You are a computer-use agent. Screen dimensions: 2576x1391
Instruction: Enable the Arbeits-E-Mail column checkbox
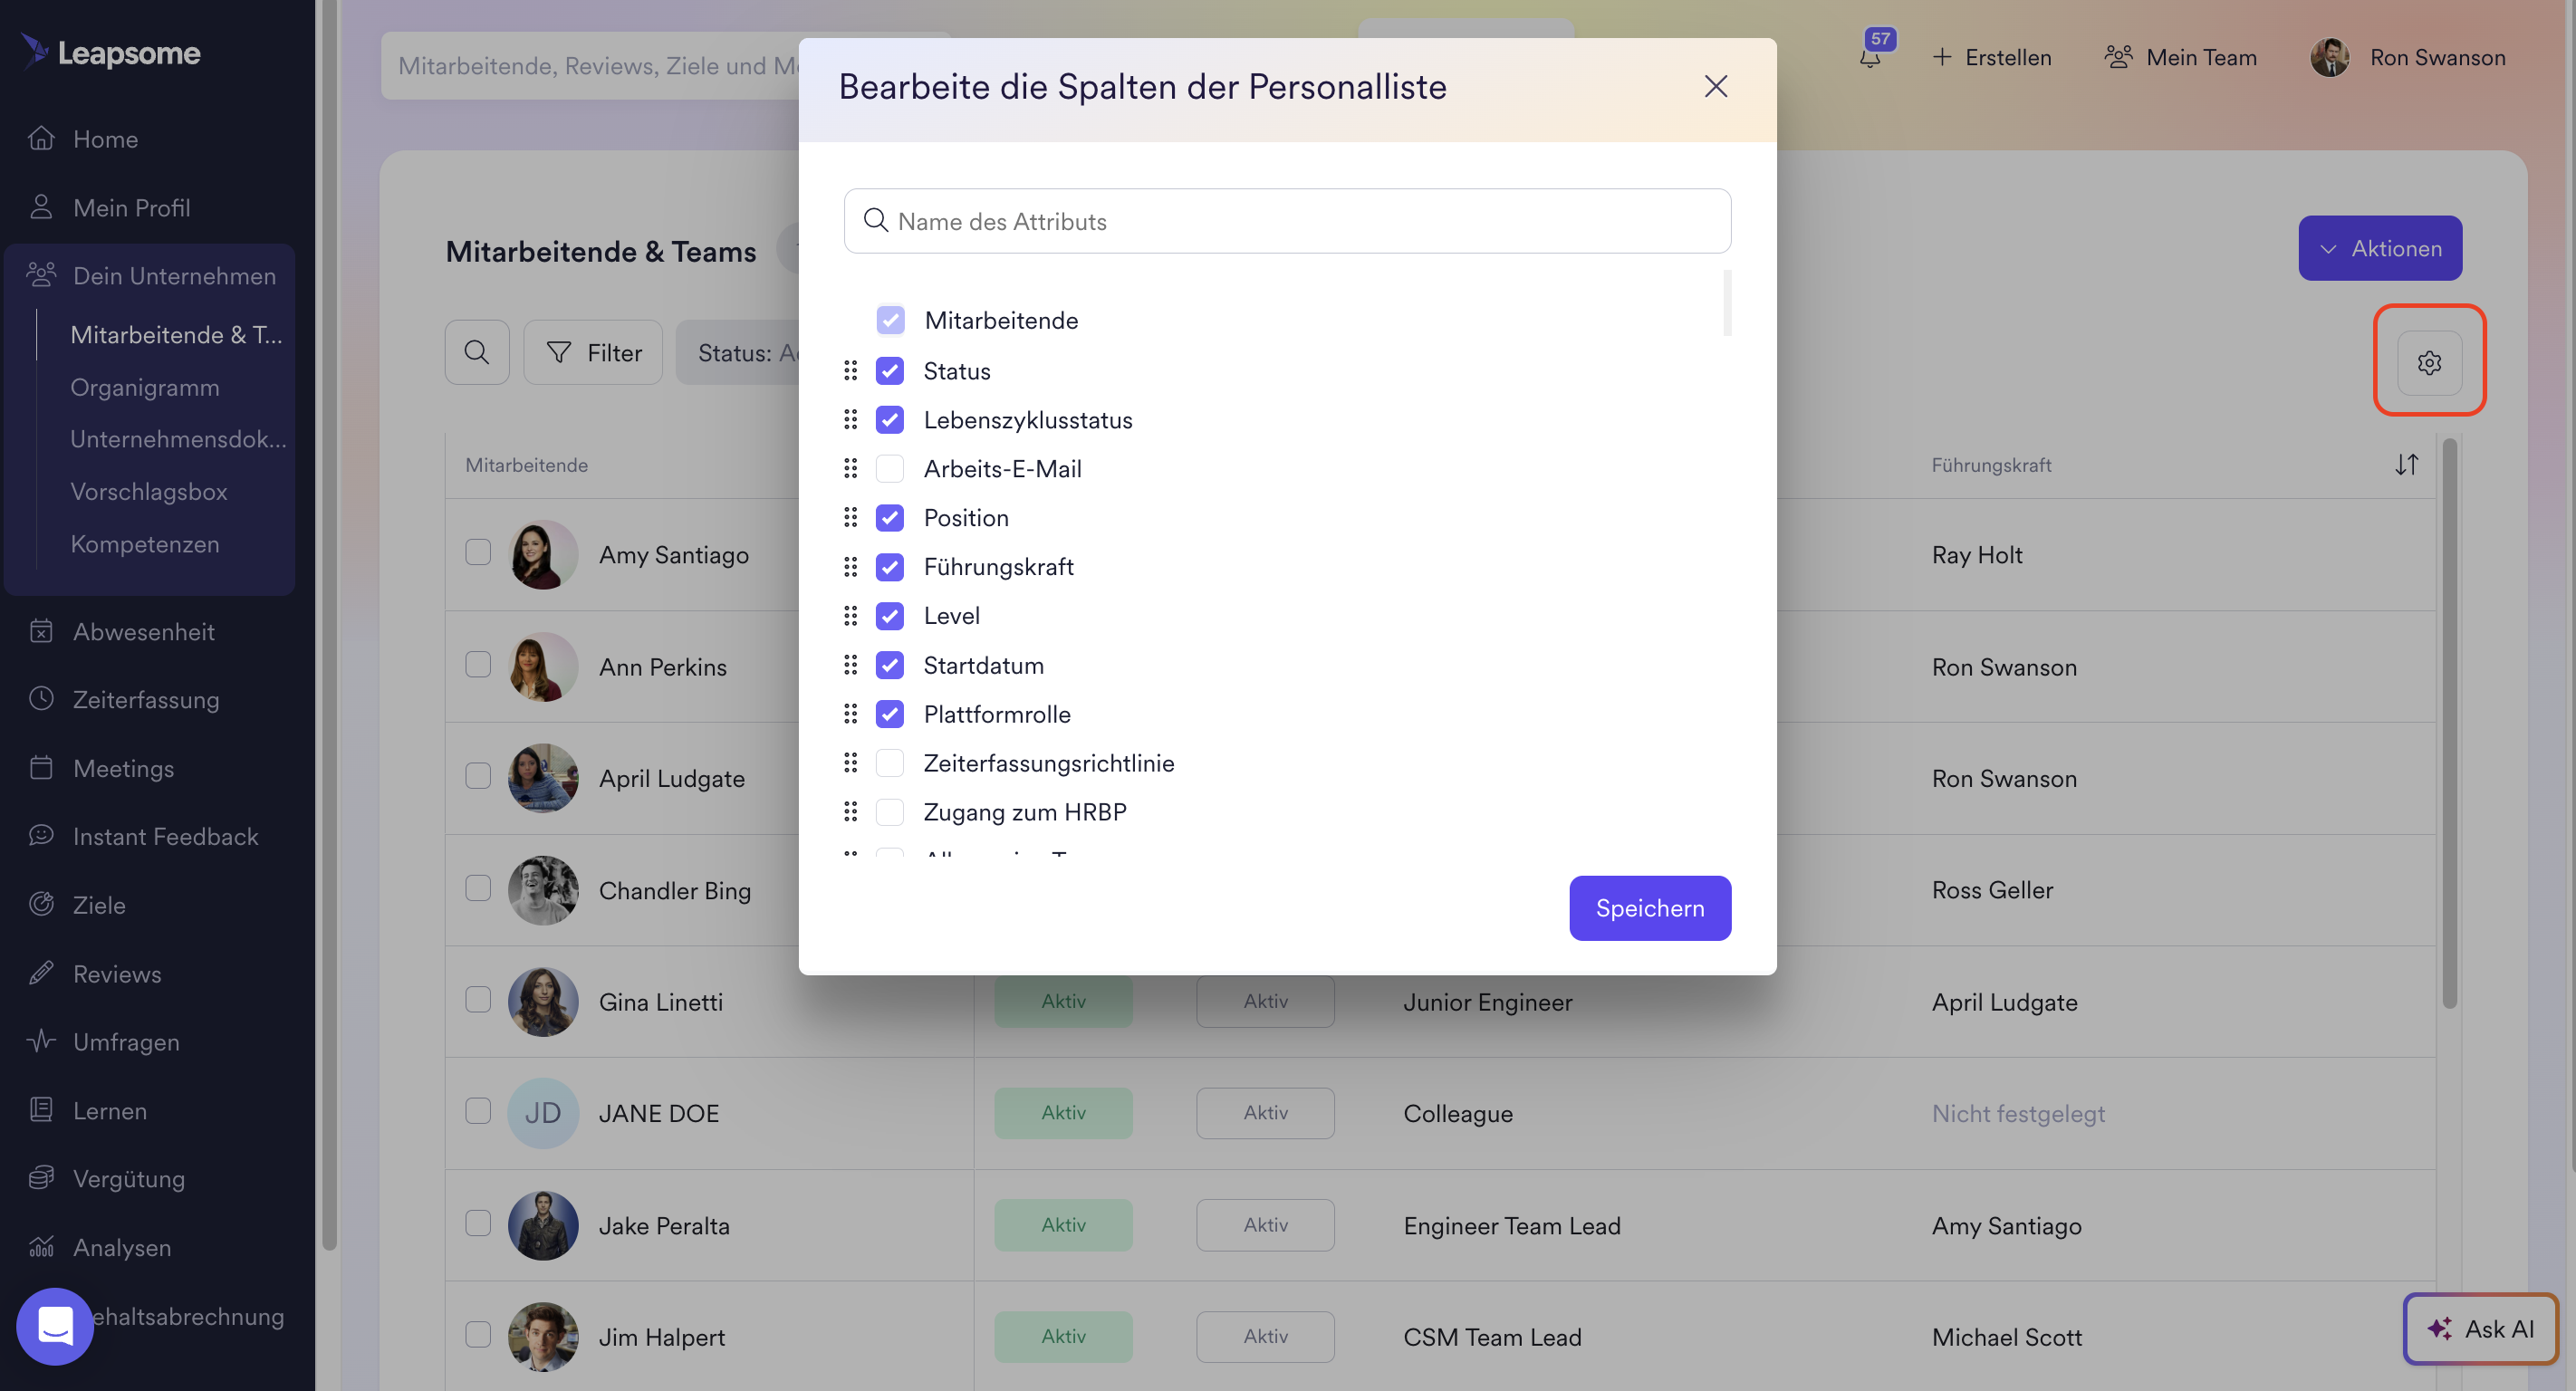(890, 468)
